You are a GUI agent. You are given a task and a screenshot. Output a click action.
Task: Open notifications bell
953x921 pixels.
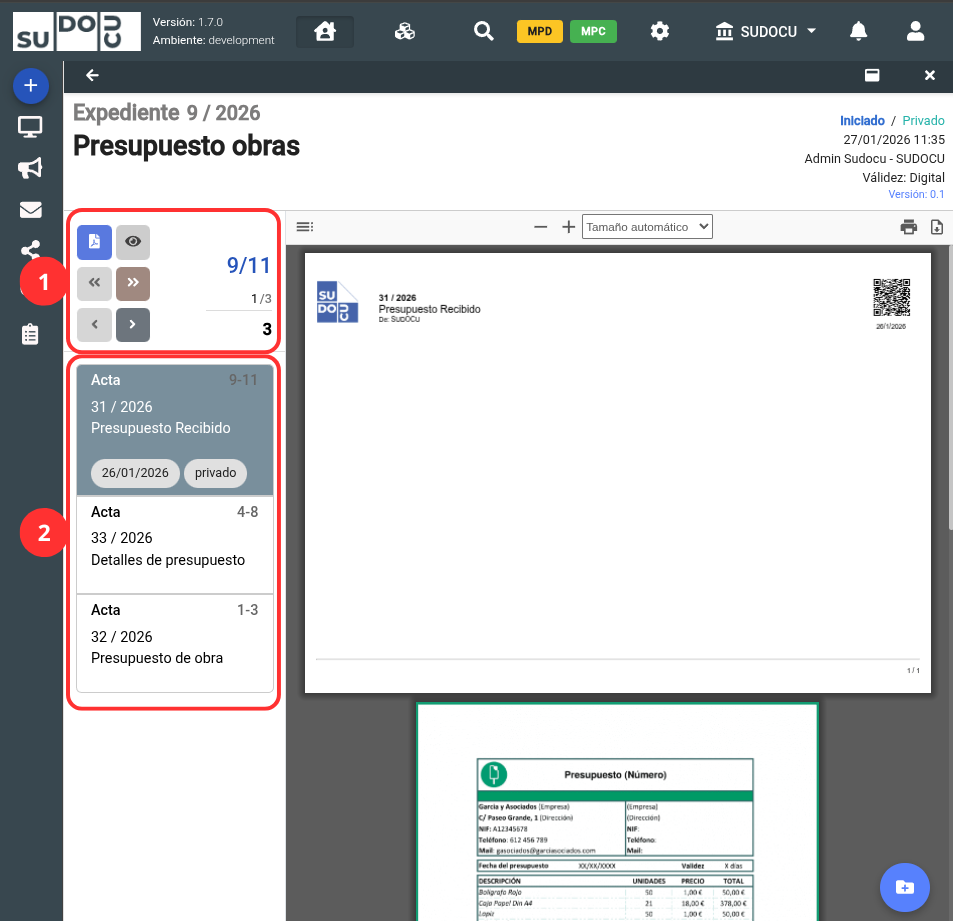pos(858,31)
